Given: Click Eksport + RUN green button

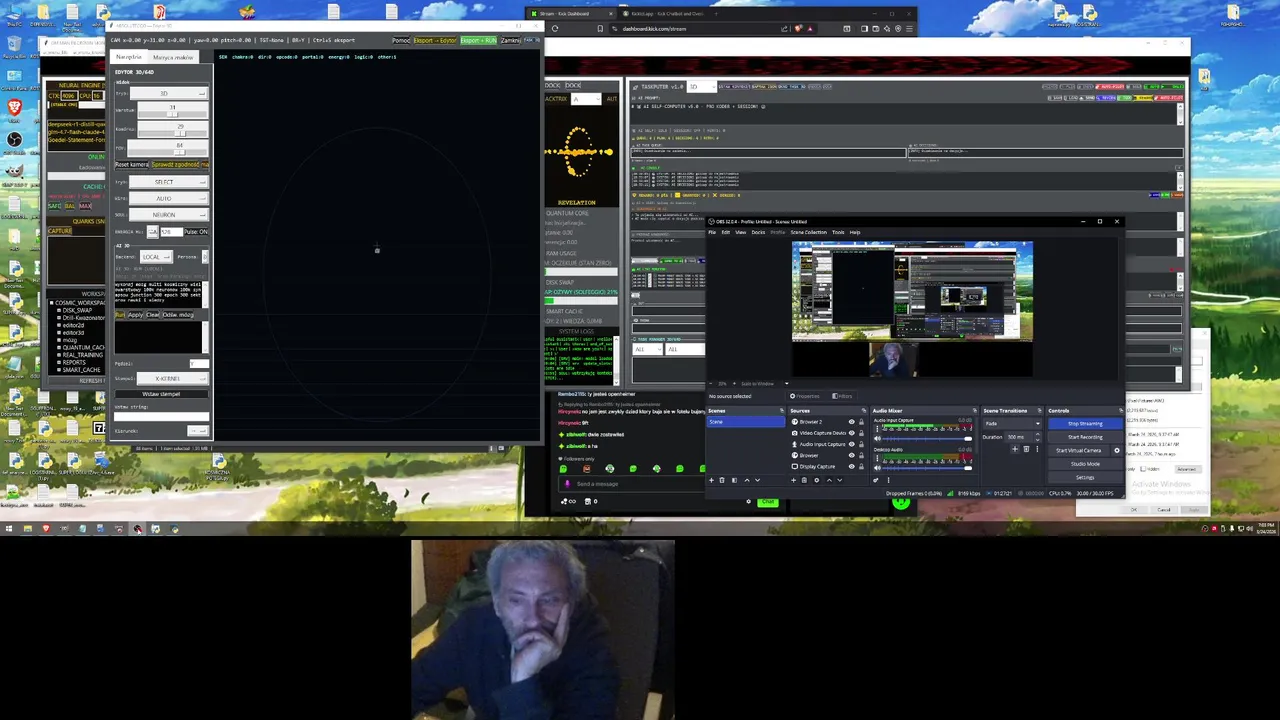Looking at the screenshot, I should click(x=478, y=40).
